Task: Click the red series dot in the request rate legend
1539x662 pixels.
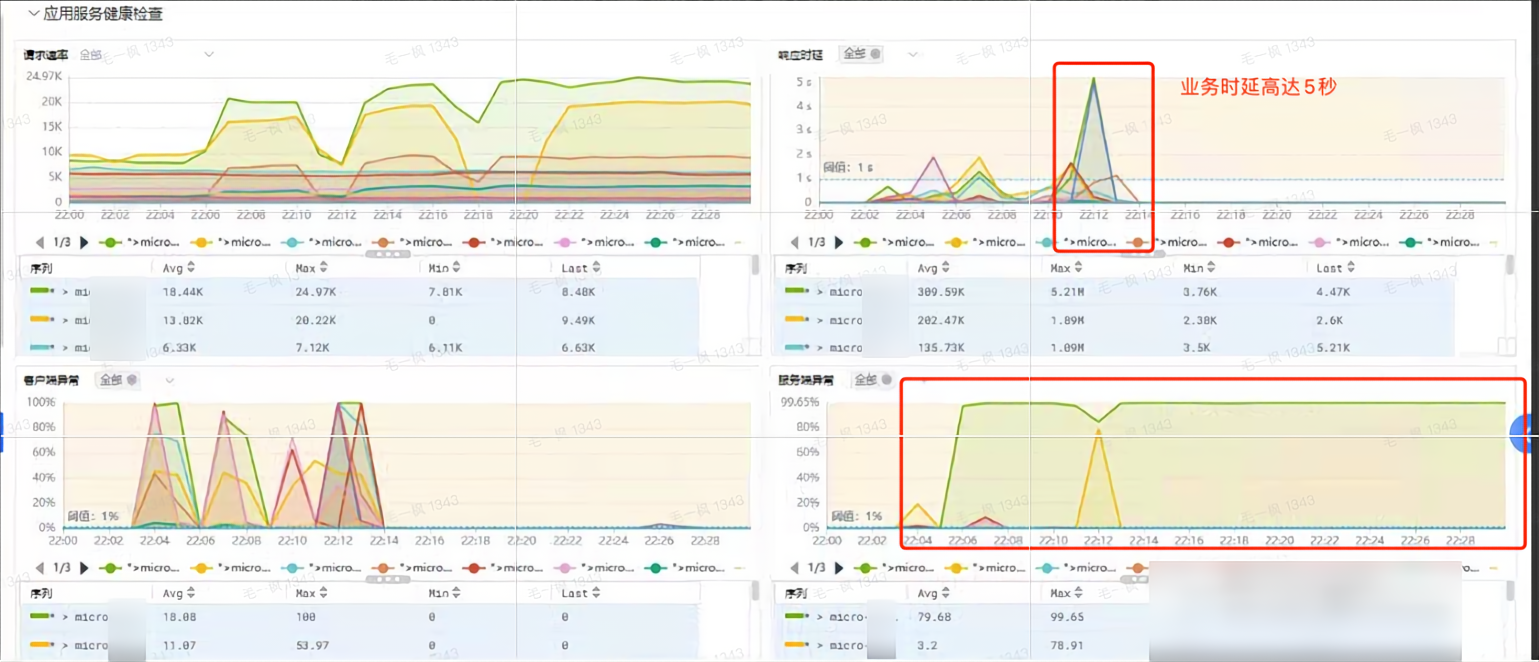Action: (472, 242)
